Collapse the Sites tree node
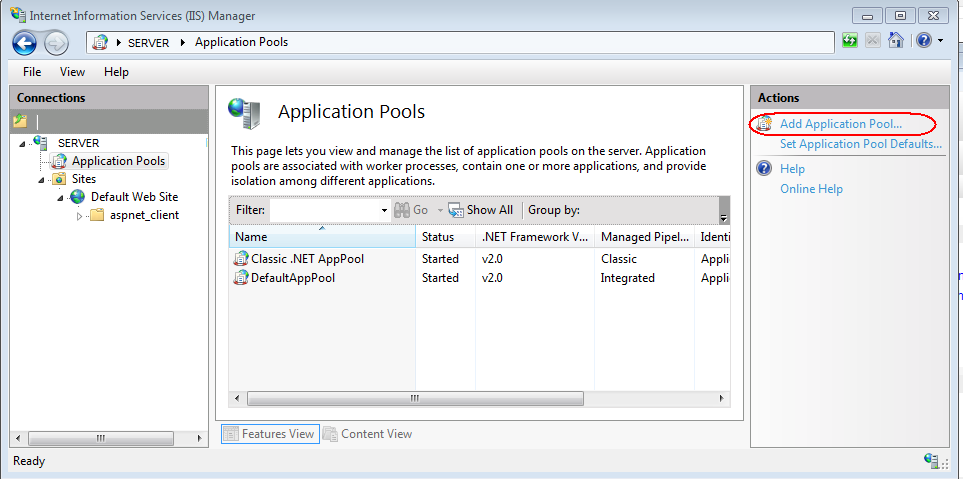The width and height of the screenshot is (963, 479). [41, 180]
